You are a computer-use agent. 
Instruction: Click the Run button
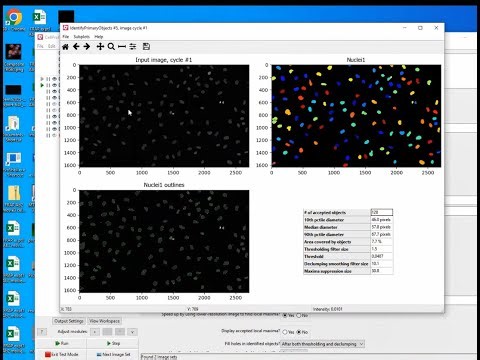(x=61, y=343)
